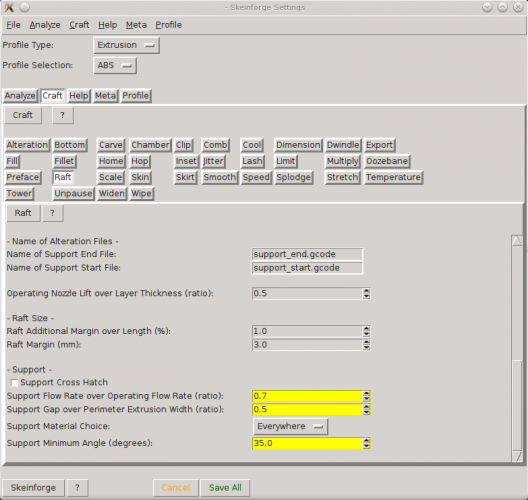
Task: Click the scrollbar up arrow in Raft panel
Action: (x=517, y=240)
